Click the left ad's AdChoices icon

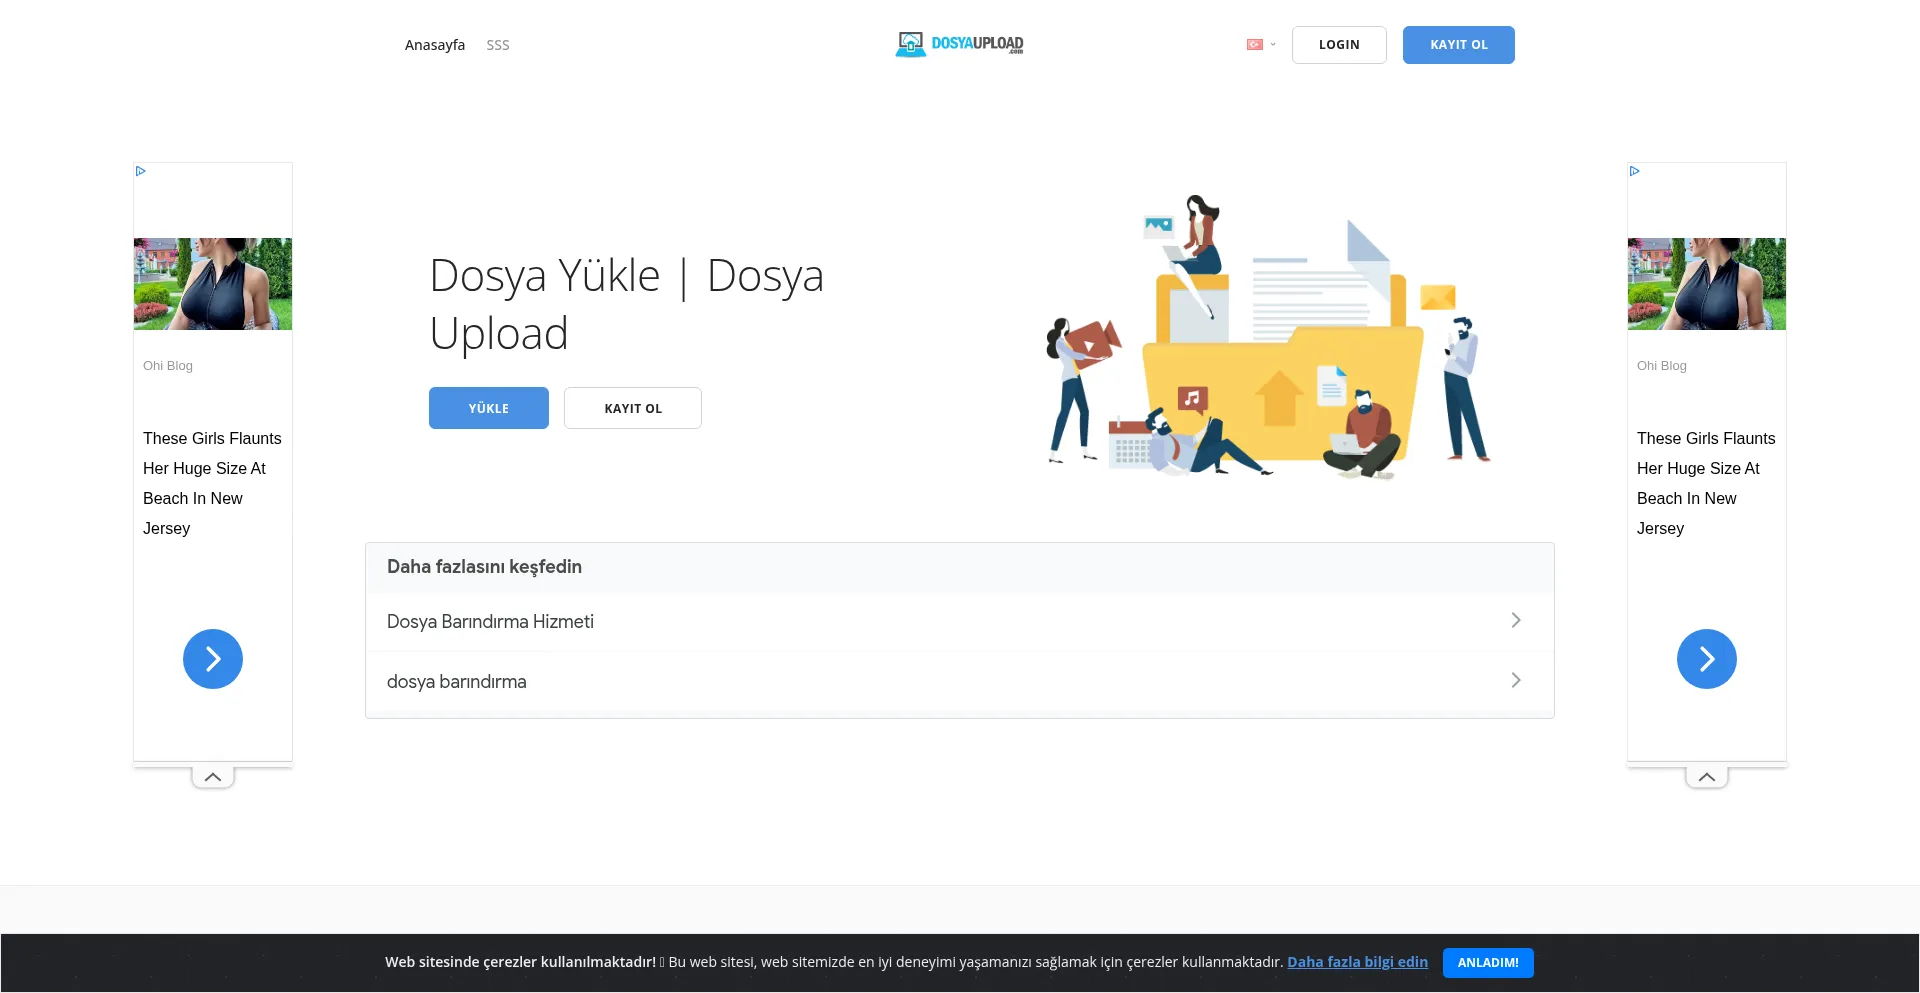[x=141, y=171]
